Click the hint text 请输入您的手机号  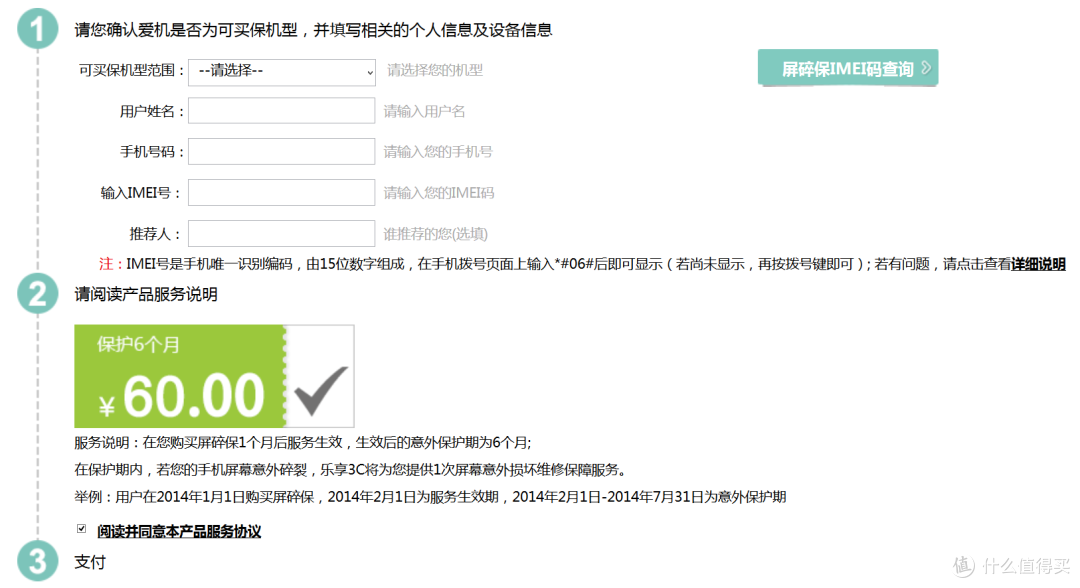[x=438, y=151]
